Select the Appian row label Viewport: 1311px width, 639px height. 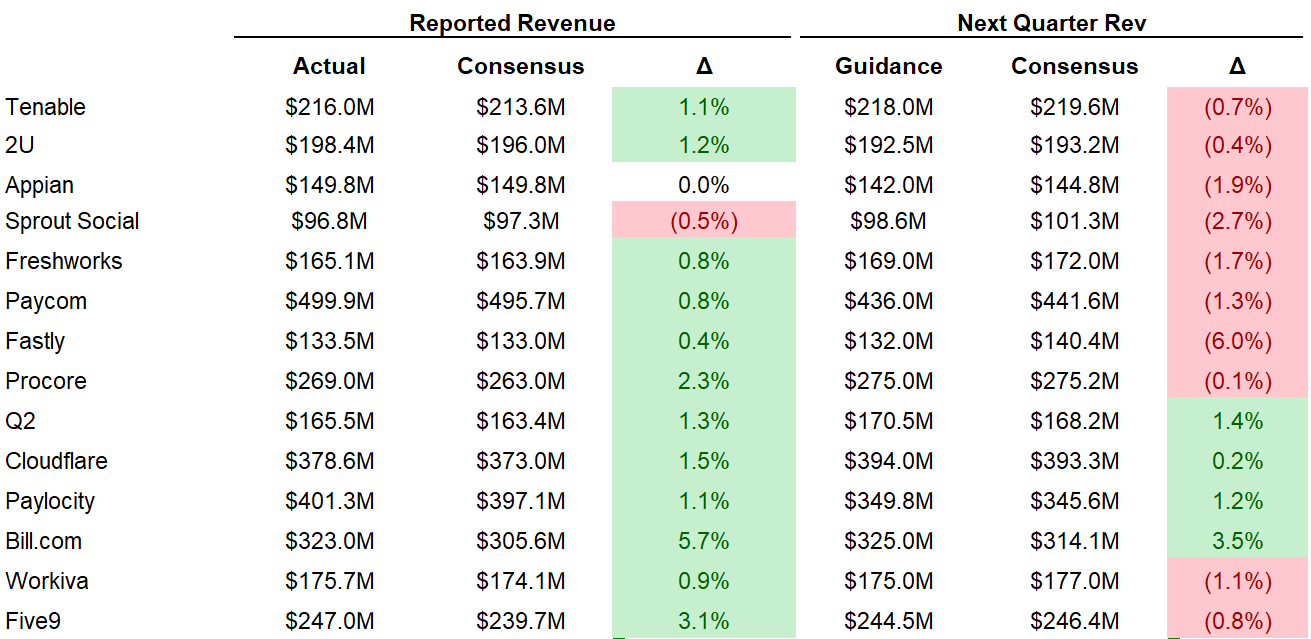pyautogui.click(x=39, y=185)
